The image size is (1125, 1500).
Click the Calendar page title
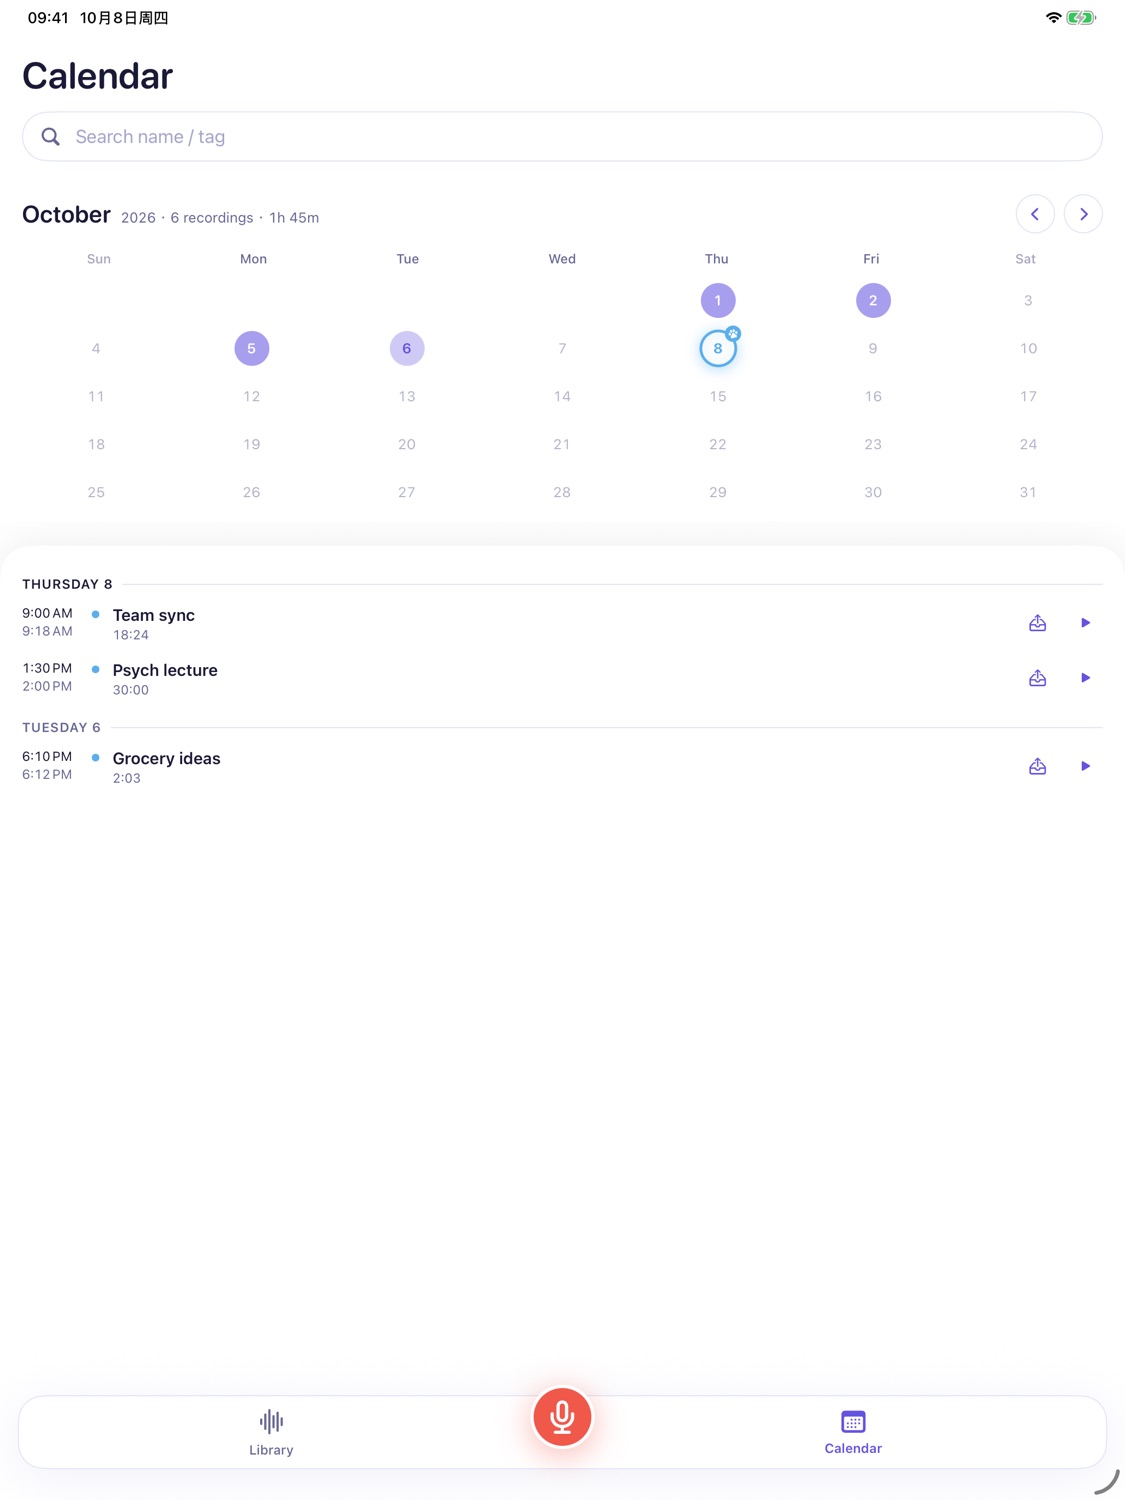[x=98, y=76]
